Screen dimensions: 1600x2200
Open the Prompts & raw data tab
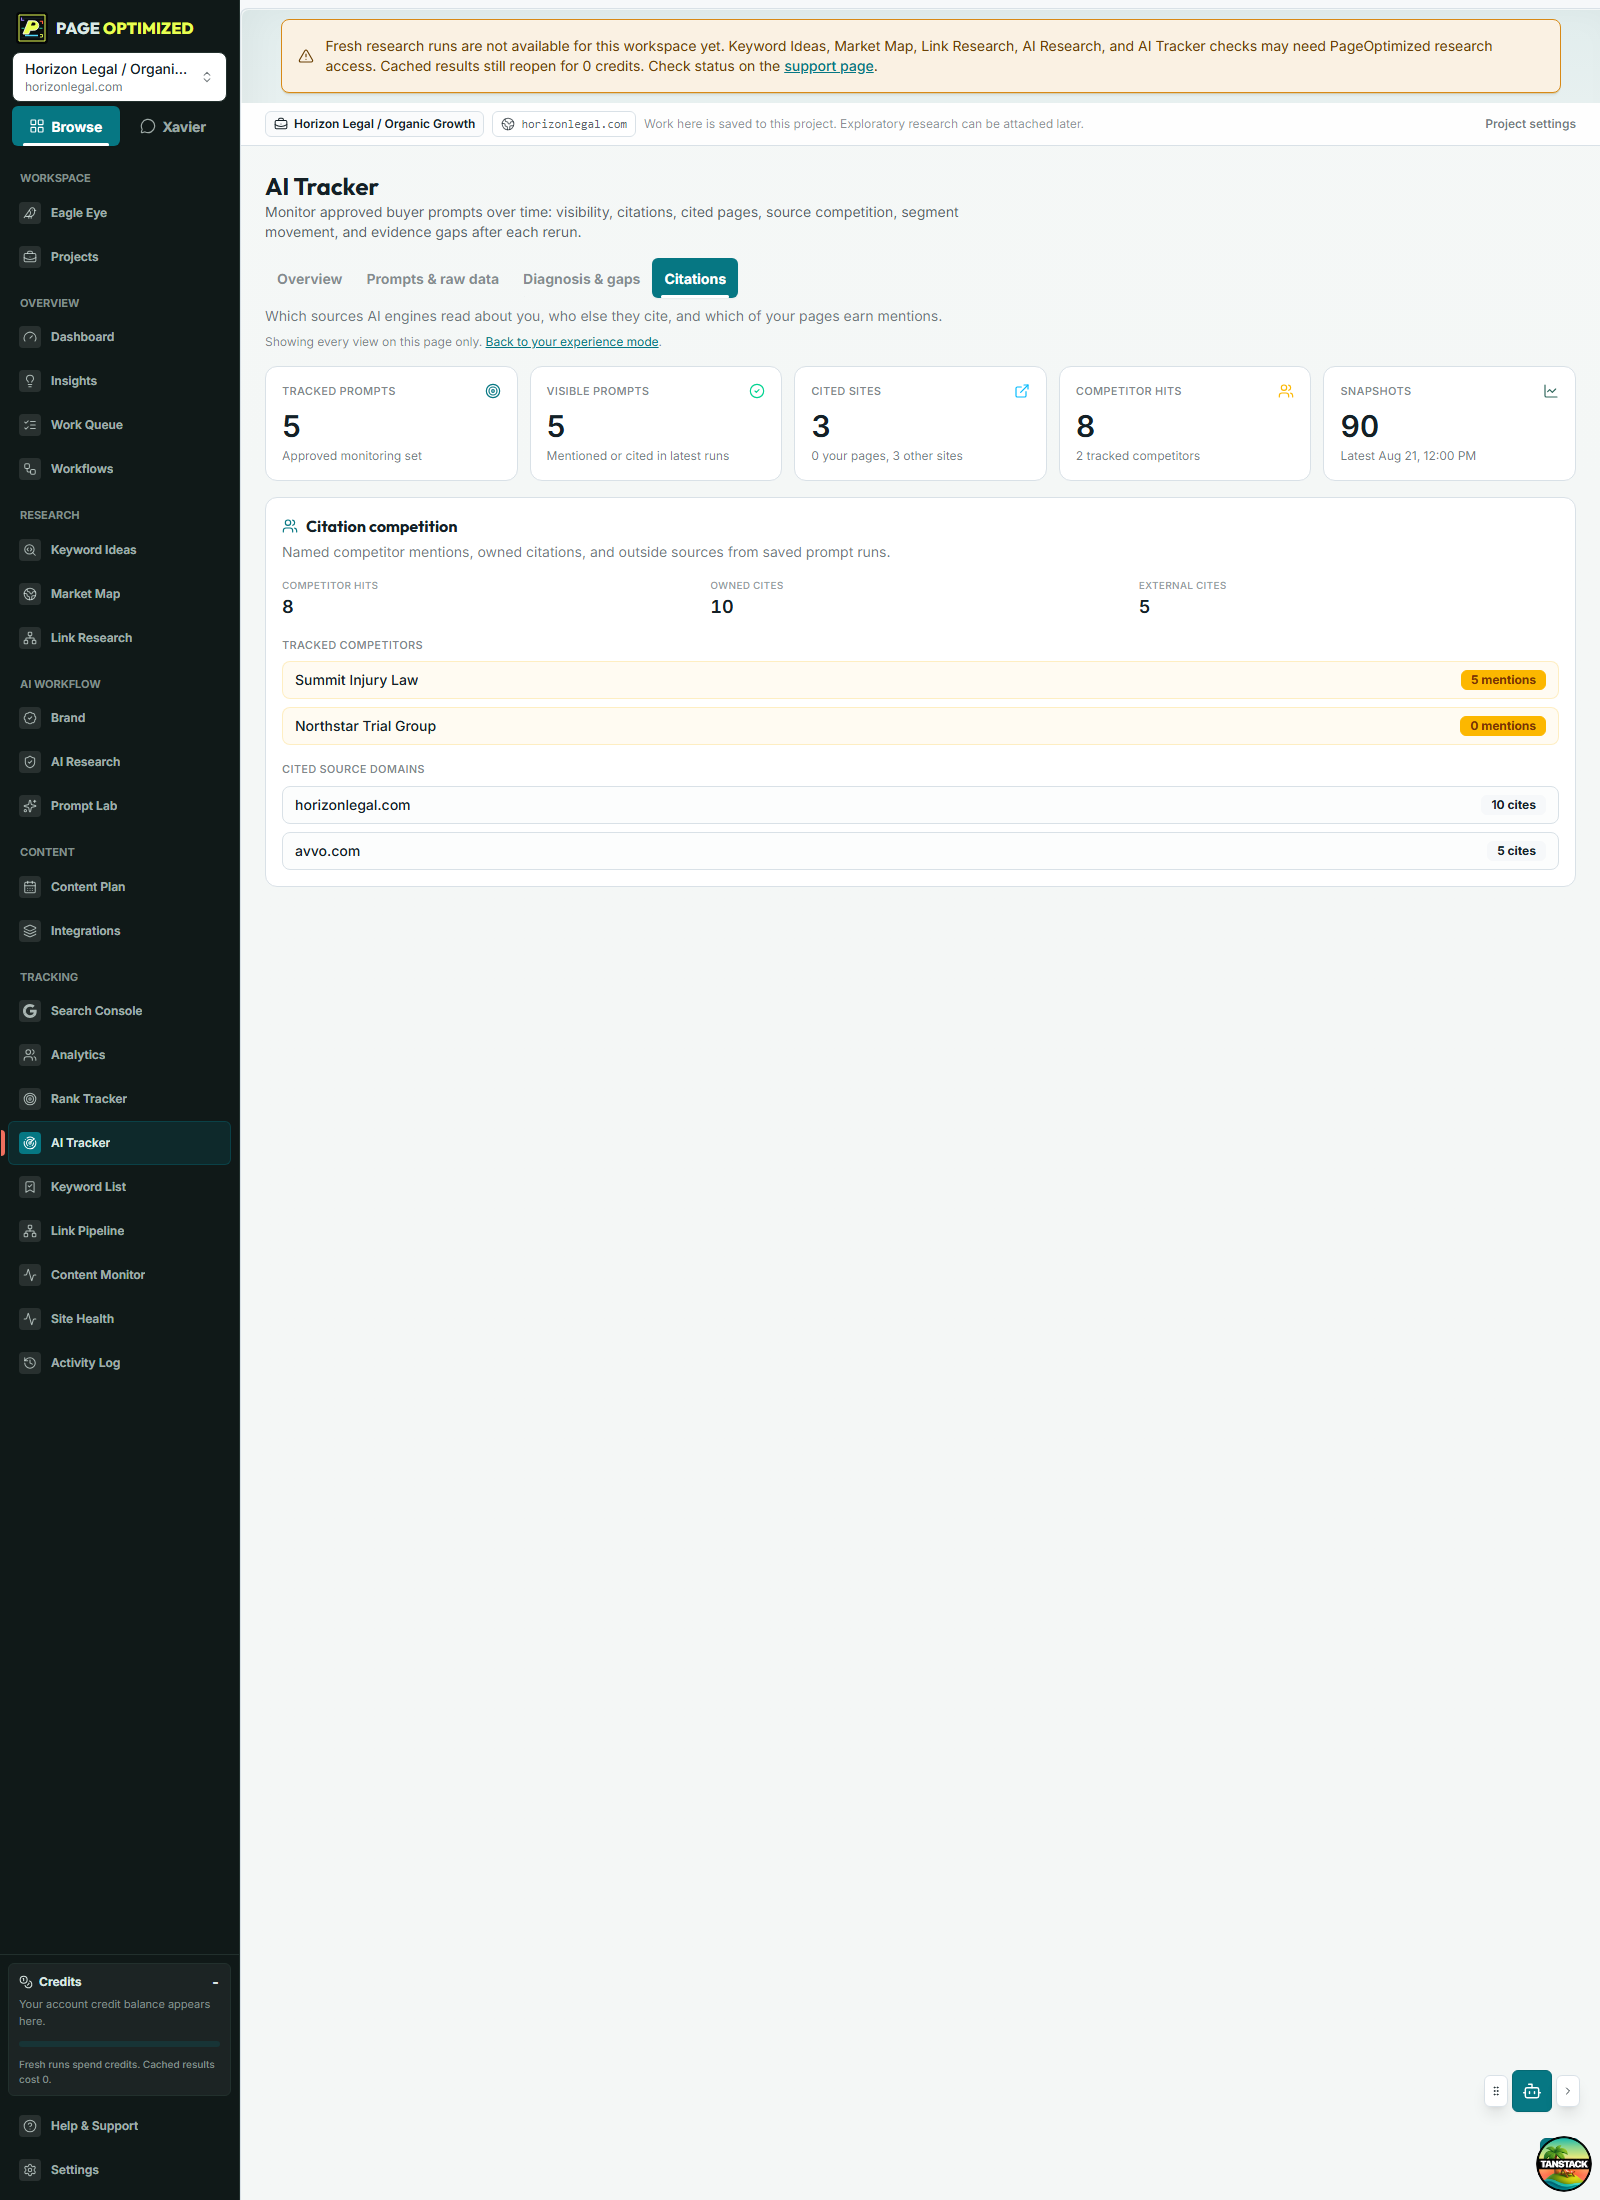point(432,279)
